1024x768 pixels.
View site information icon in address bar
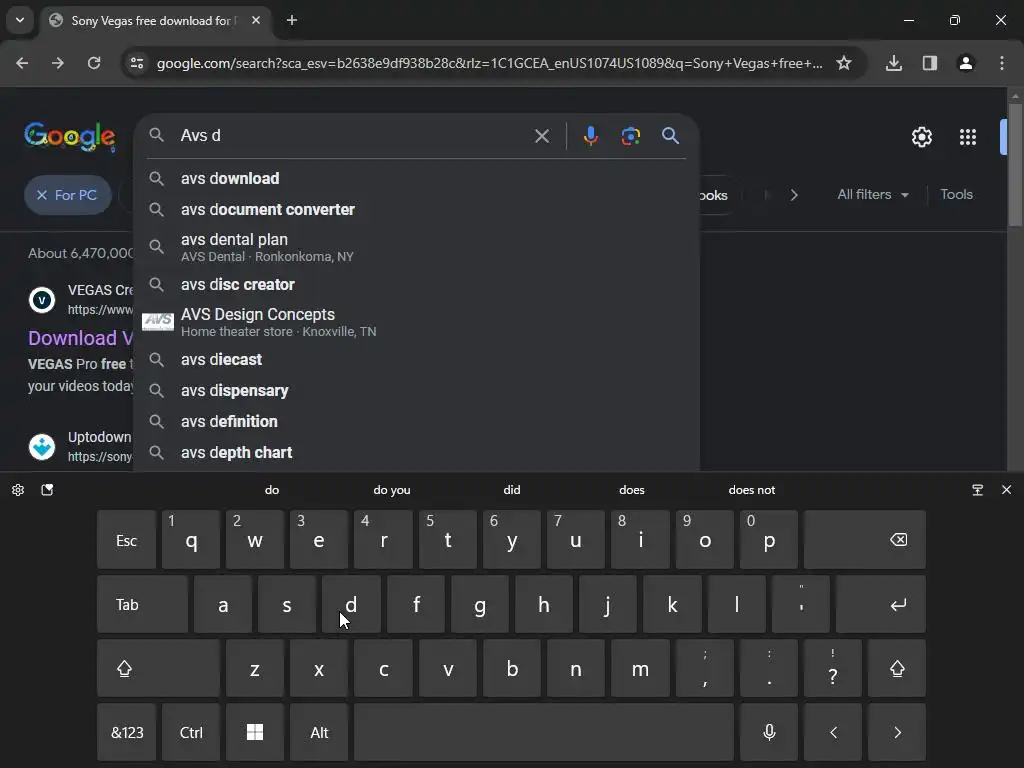tap(137, 63)
